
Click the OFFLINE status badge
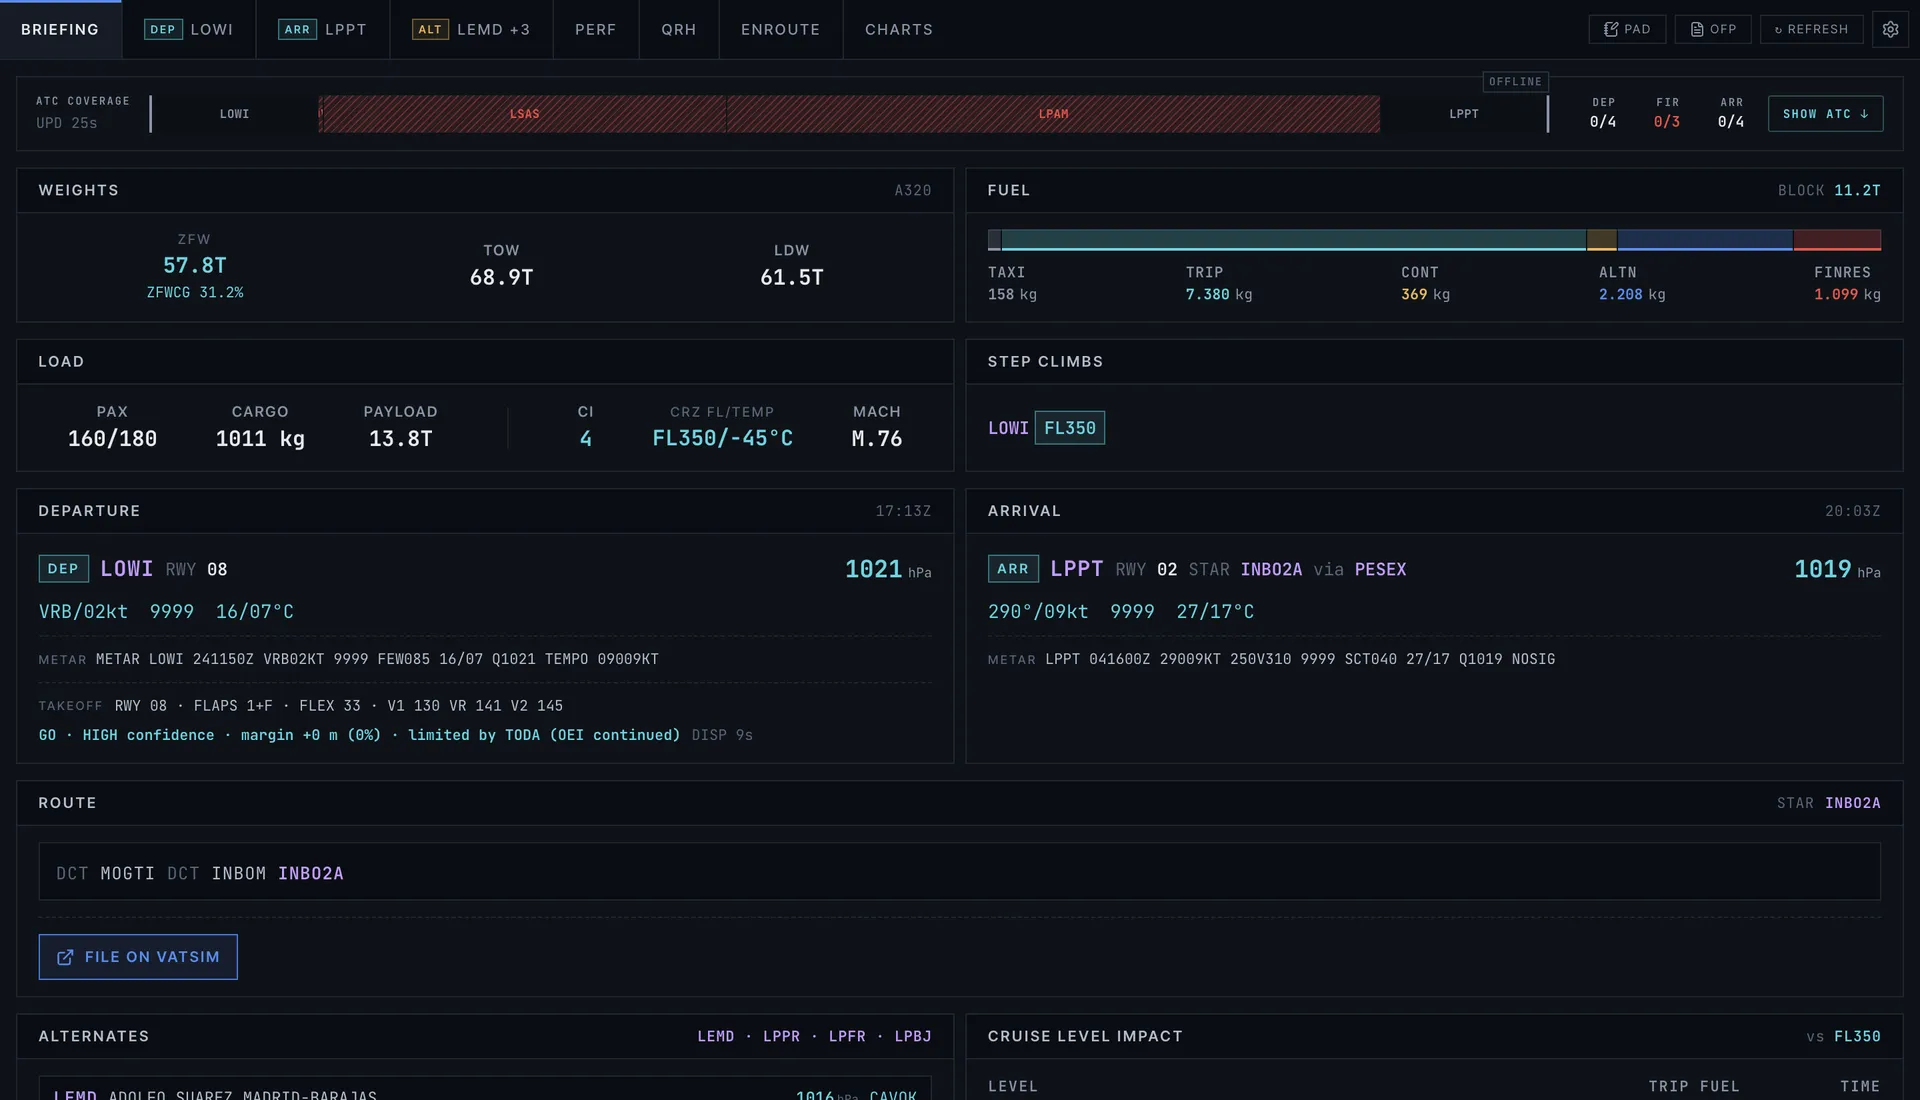pos(1515,82)
